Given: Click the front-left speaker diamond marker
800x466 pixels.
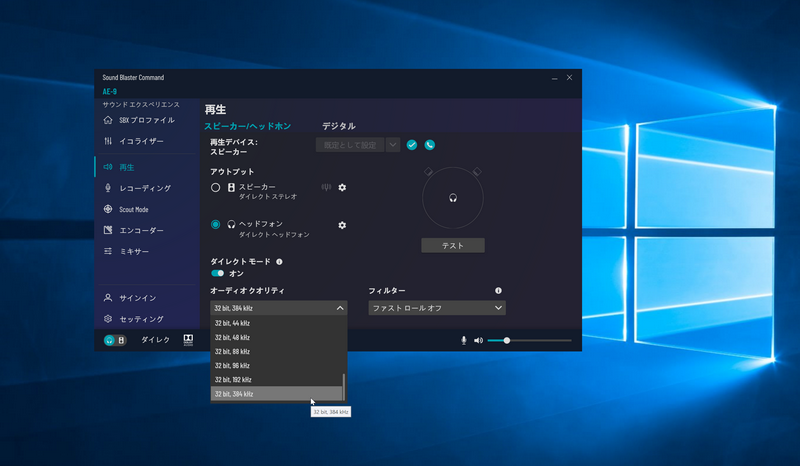Looking at the screenshot, I should 429,171.
